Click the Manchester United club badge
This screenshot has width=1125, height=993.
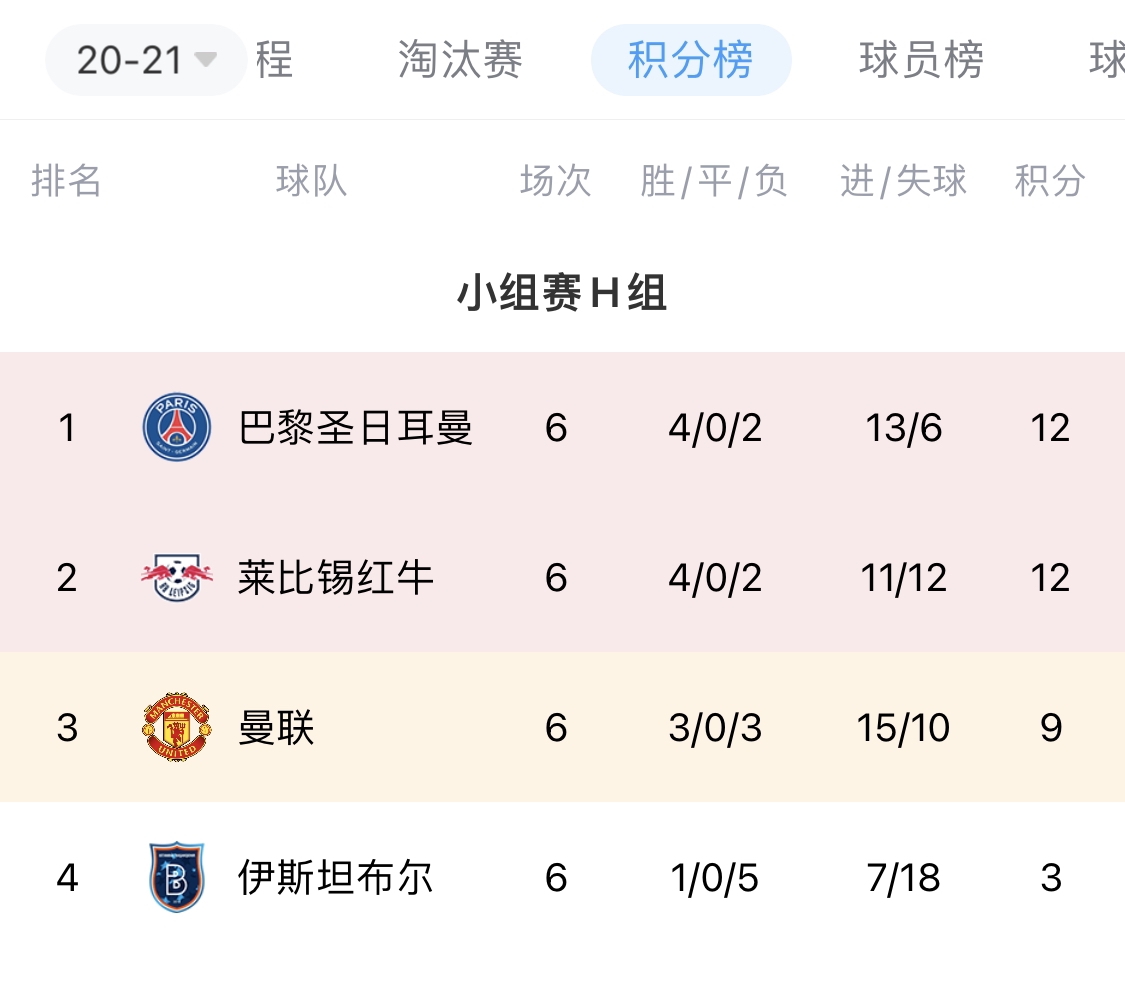point(177,728)
